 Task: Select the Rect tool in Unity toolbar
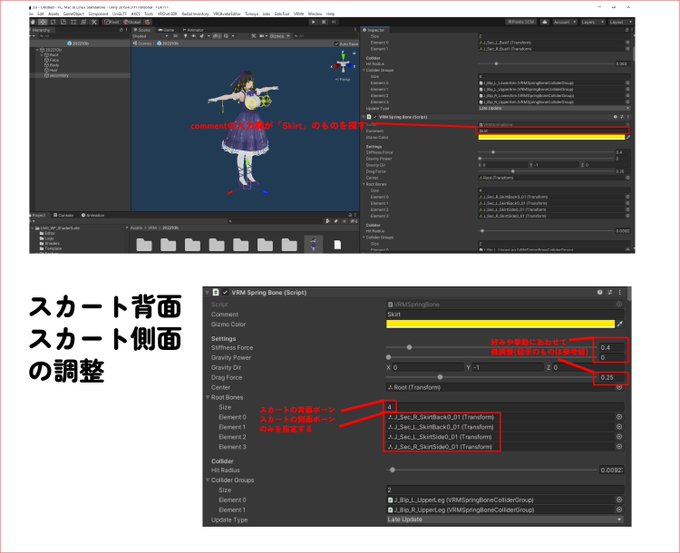pyautogui.click(x=73, y=22)
